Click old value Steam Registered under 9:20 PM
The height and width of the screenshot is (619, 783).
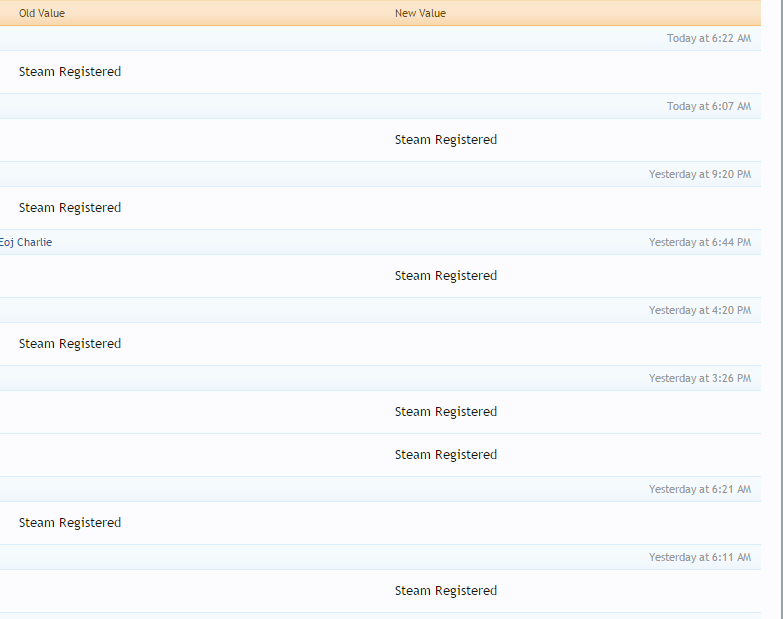pos(70,208)
